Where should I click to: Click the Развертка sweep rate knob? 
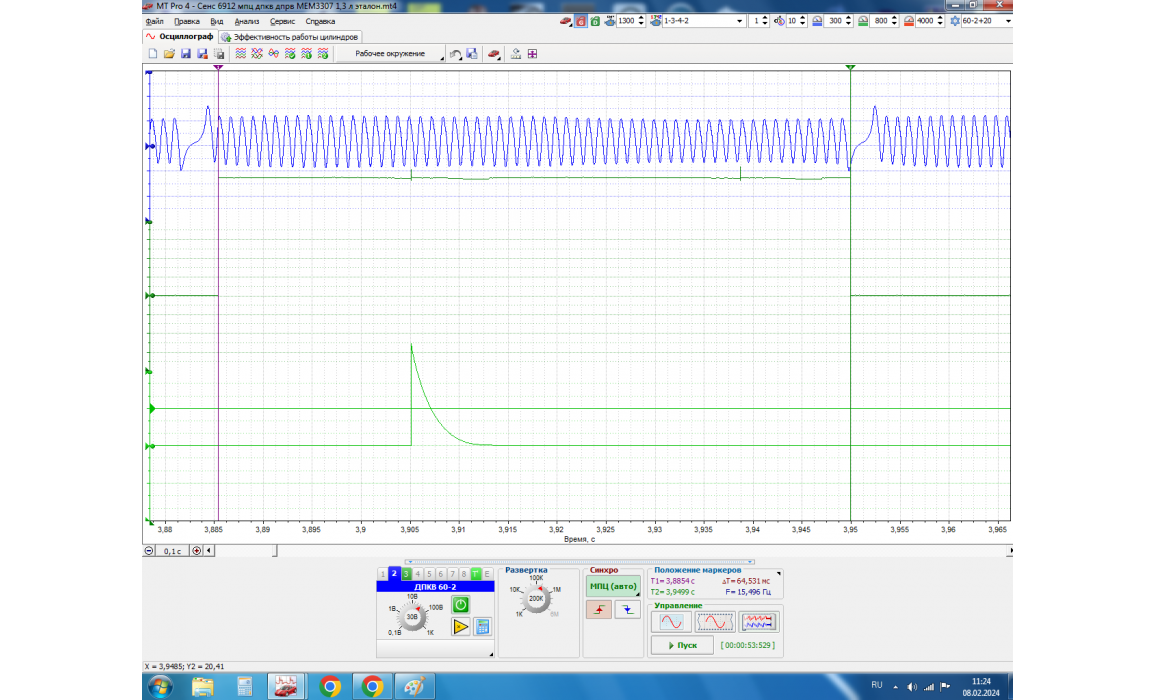tap(537, 599)
